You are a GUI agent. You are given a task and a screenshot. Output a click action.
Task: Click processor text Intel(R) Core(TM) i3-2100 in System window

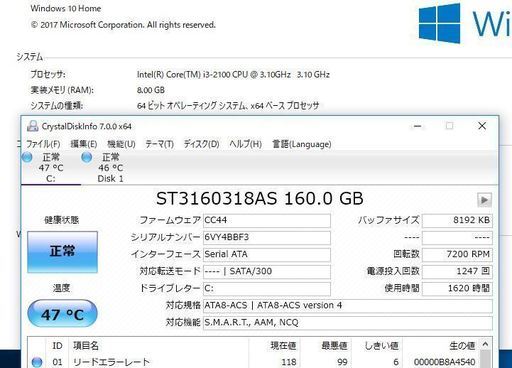pyautogui.click(x=233, y=74)
